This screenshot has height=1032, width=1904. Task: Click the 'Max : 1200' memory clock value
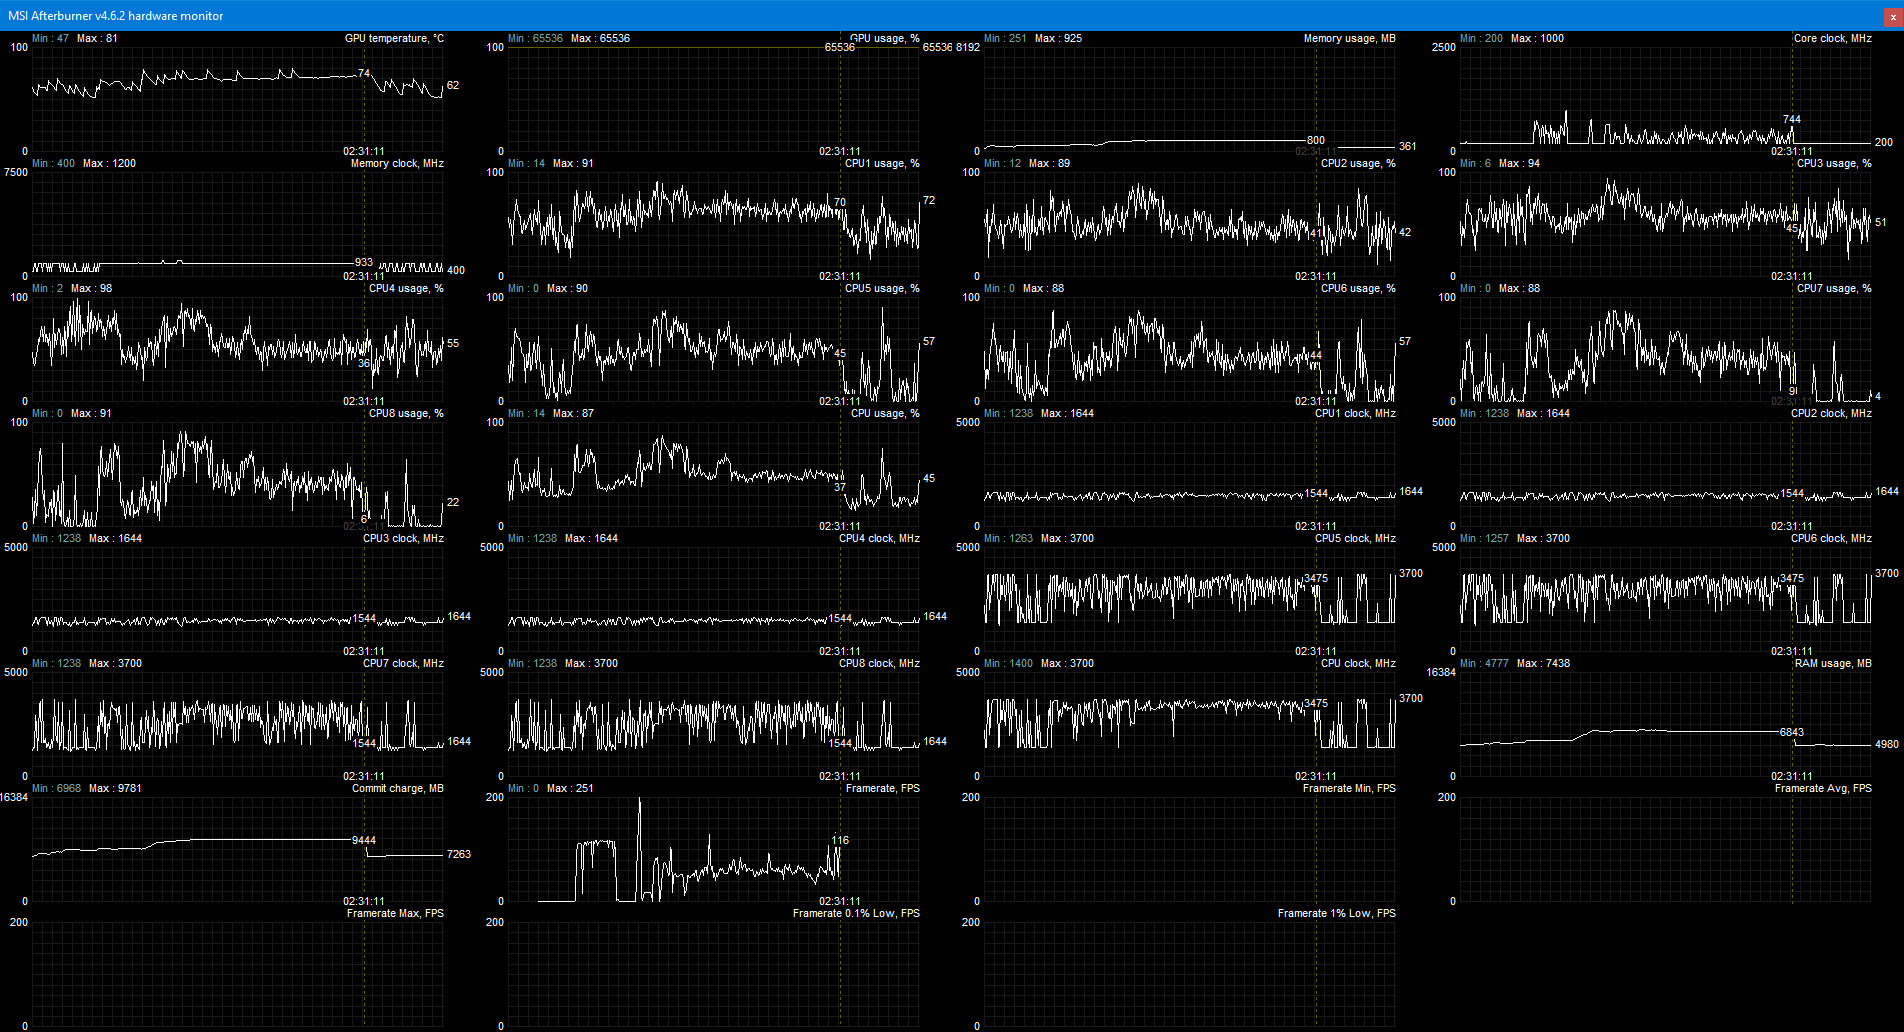109,163
